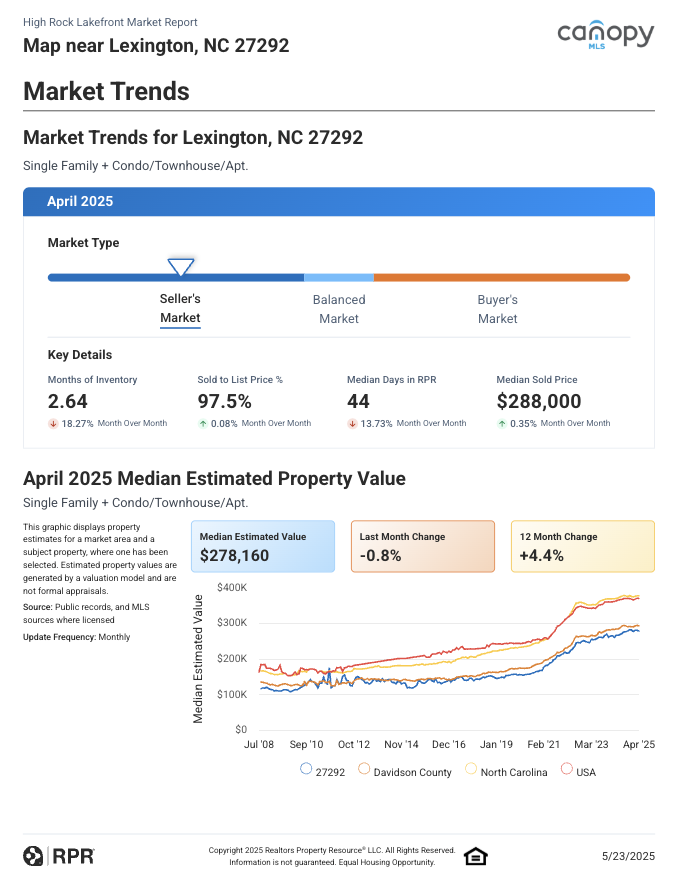The height and width of the screenshot is (878, 676).
Task: Toggle the 27292 legend circle
Action: (x=305, y=770)
